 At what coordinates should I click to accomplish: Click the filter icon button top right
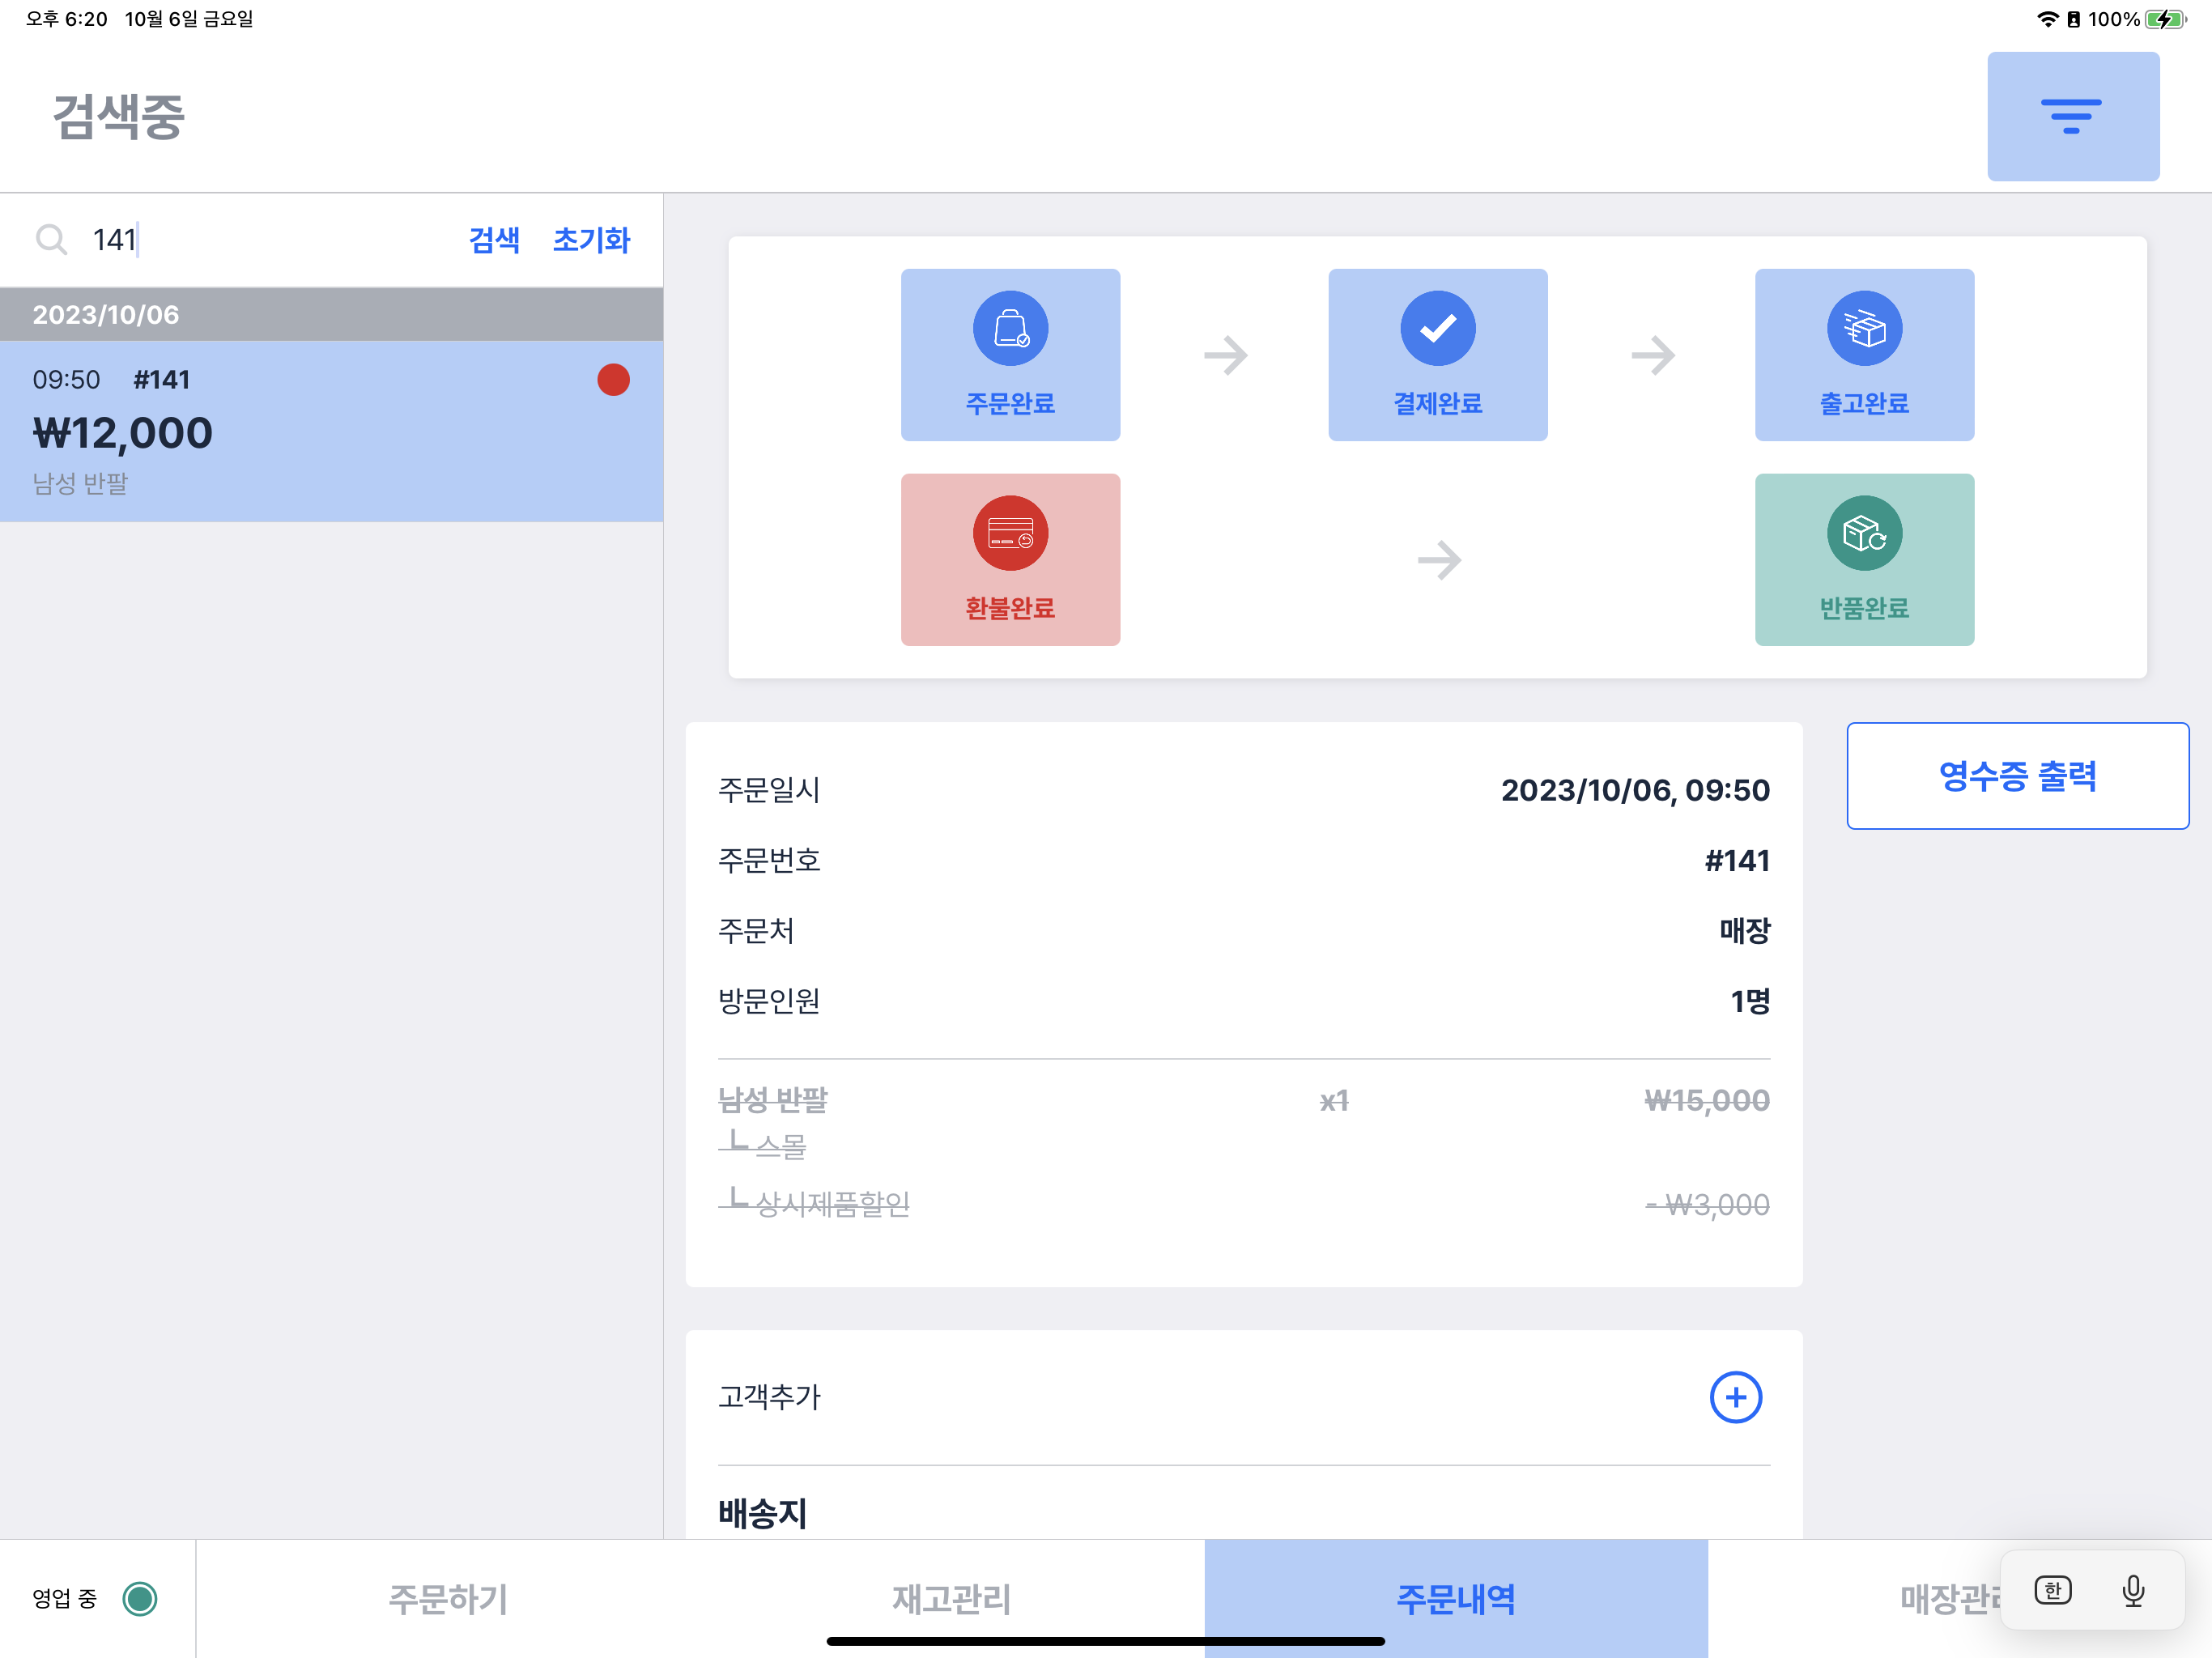pyautogui.click(x=2072, y=116)
